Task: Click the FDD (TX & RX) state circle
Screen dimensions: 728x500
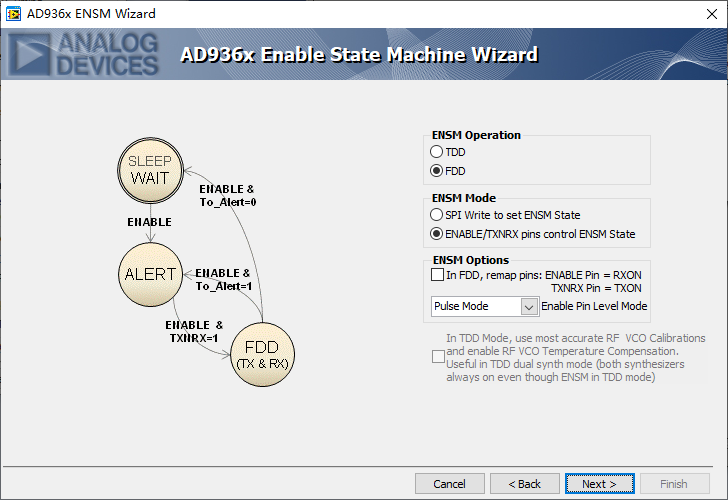Action: [x=262, y=354]
